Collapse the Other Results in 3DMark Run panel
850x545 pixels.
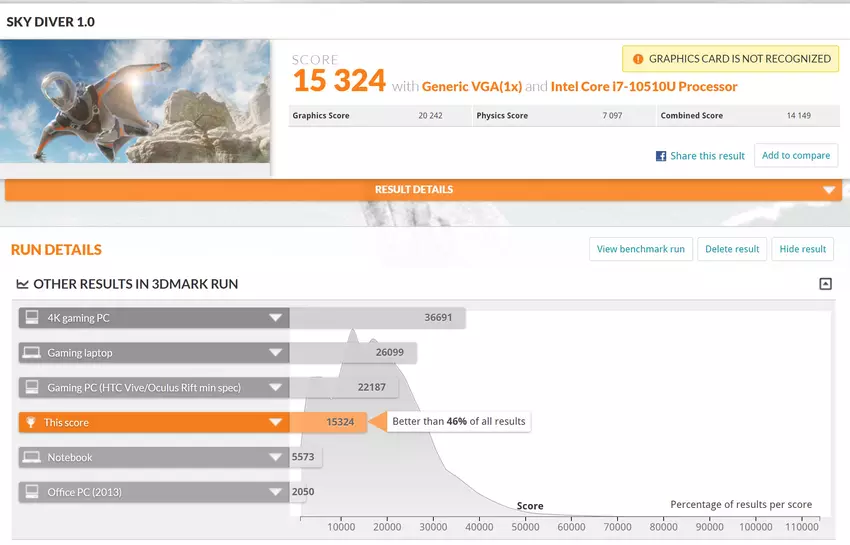pos(825,284)
